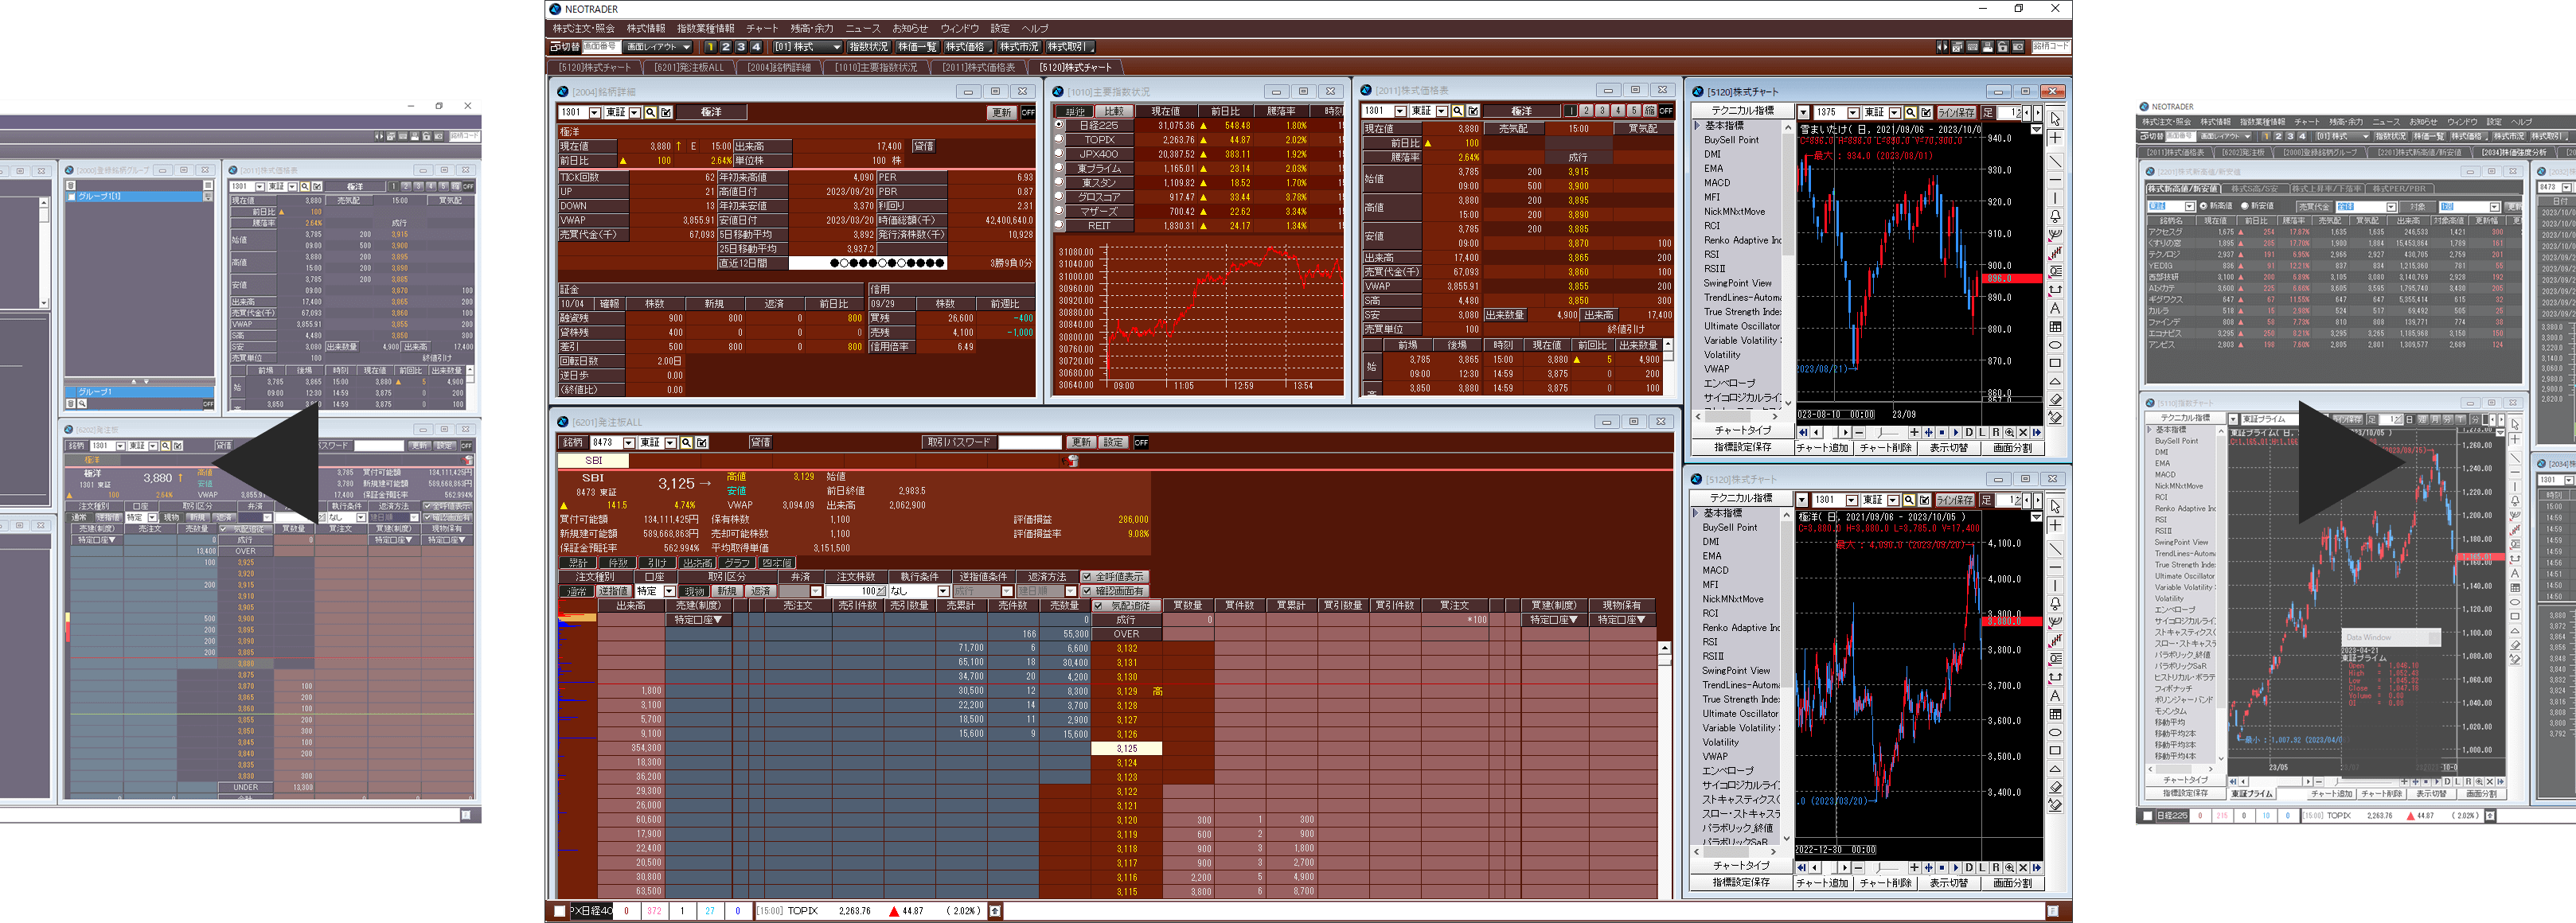Image resolution: width=2576 pixels, height=923 pixels.
Task: Click the magnifier search icon in 発注板ALL panel
Action: point(686,443)
